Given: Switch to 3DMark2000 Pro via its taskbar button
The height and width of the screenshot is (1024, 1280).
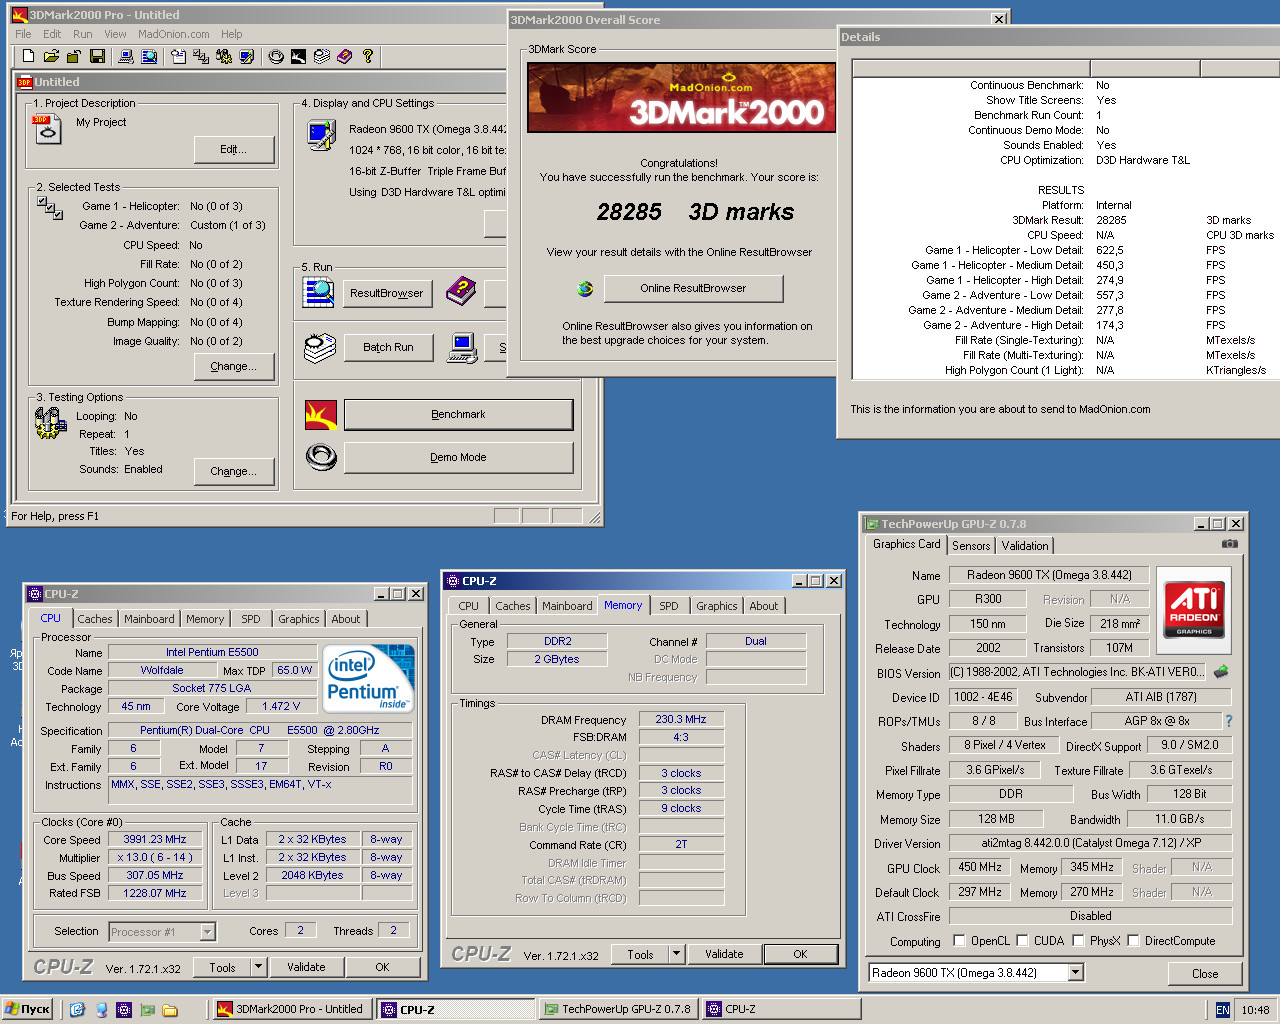Looking at the screenshot, I should (x=291, y=1010).
